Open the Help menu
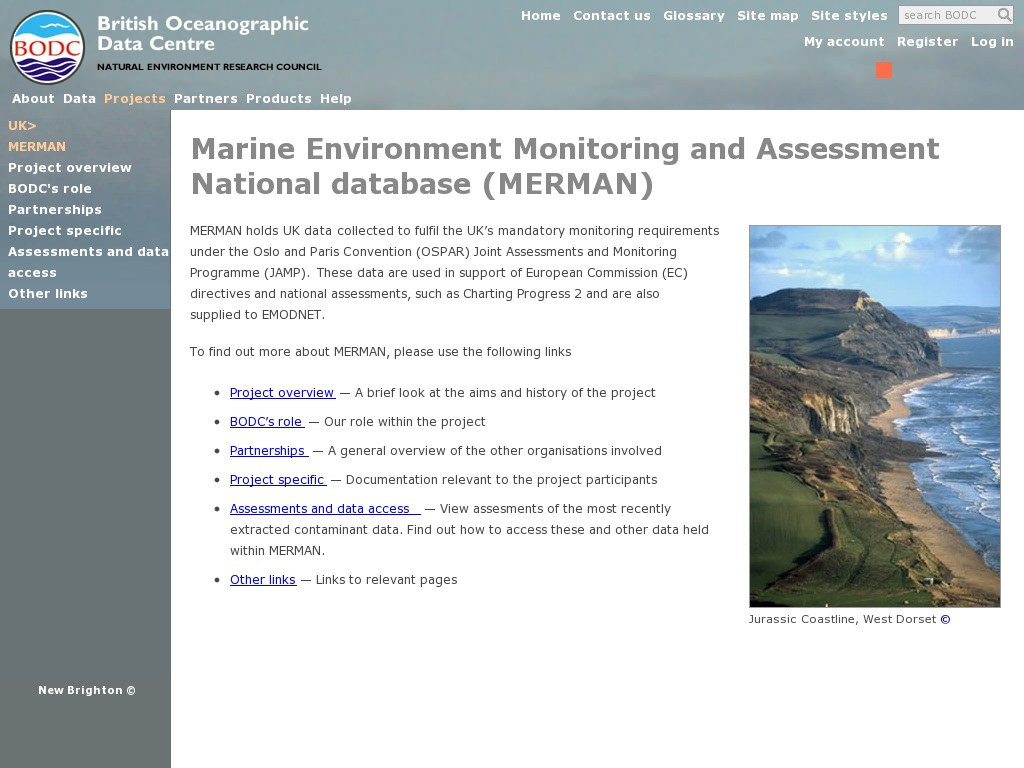 [336, 99]
